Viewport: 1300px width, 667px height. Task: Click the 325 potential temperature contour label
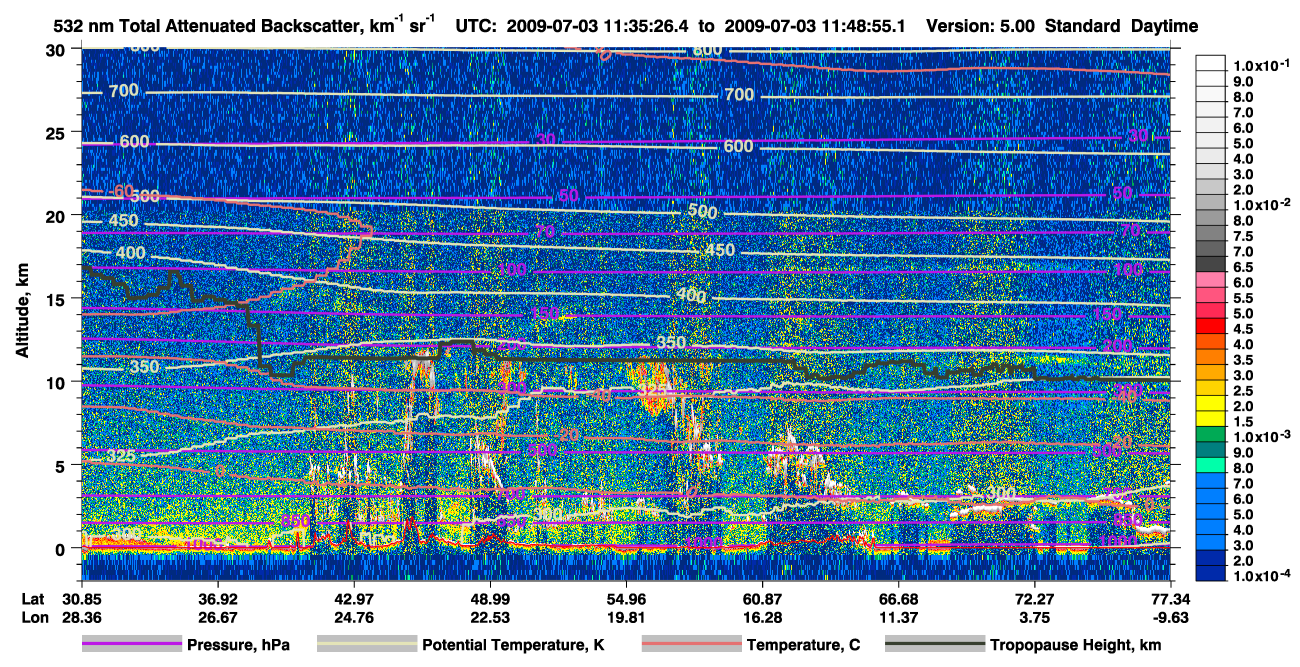click(120, 456)
